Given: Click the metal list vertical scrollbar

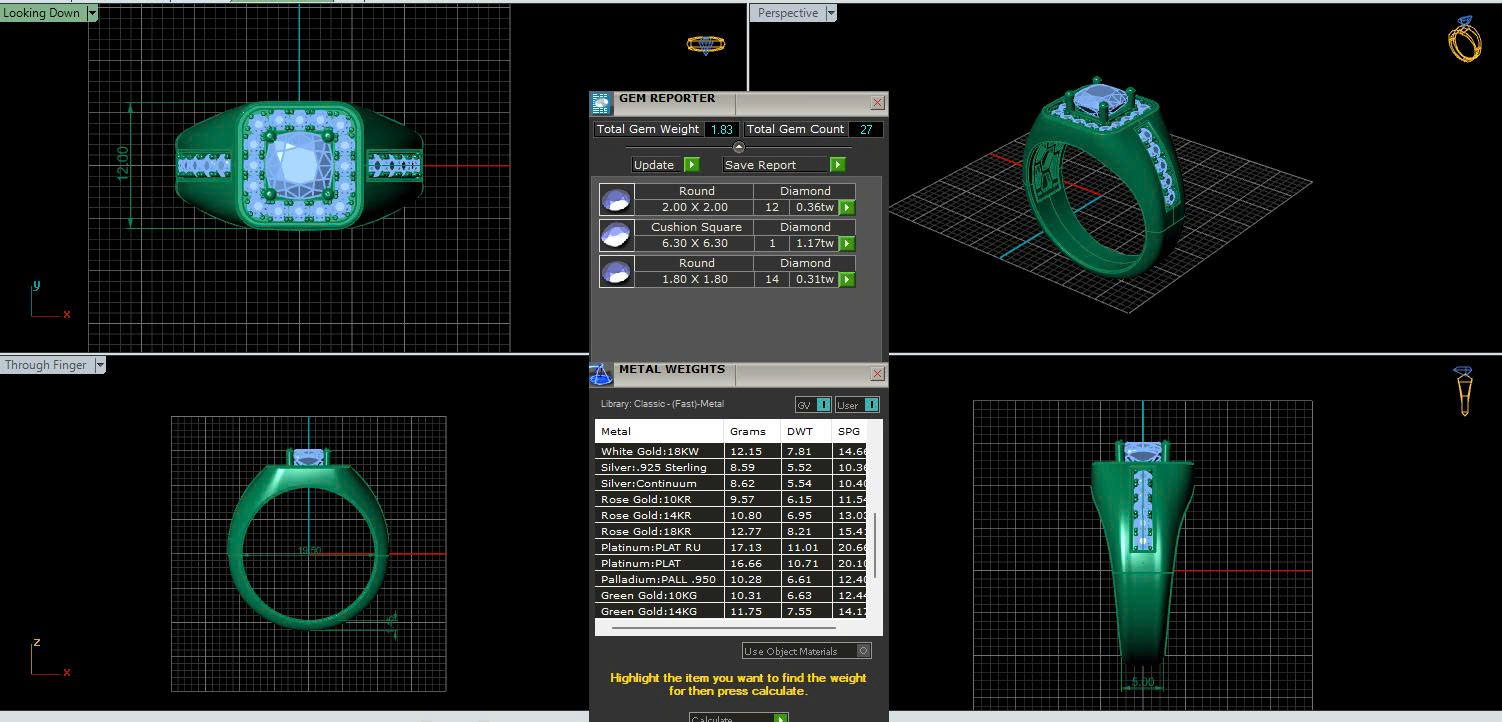Looking at the screenshot, I should coord(876,545).
